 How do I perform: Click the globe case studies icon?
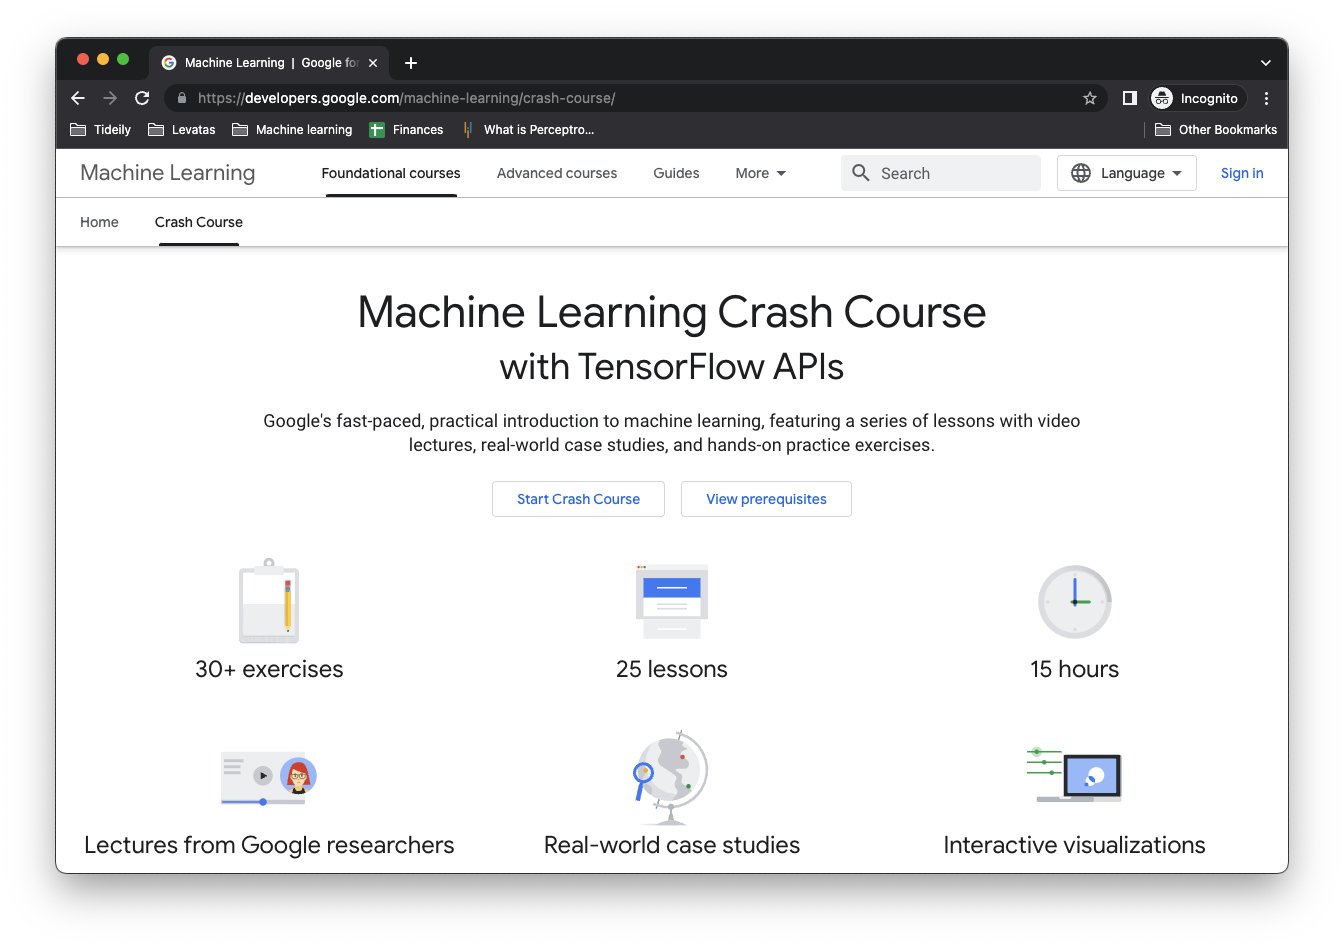(x=672, y=776)
